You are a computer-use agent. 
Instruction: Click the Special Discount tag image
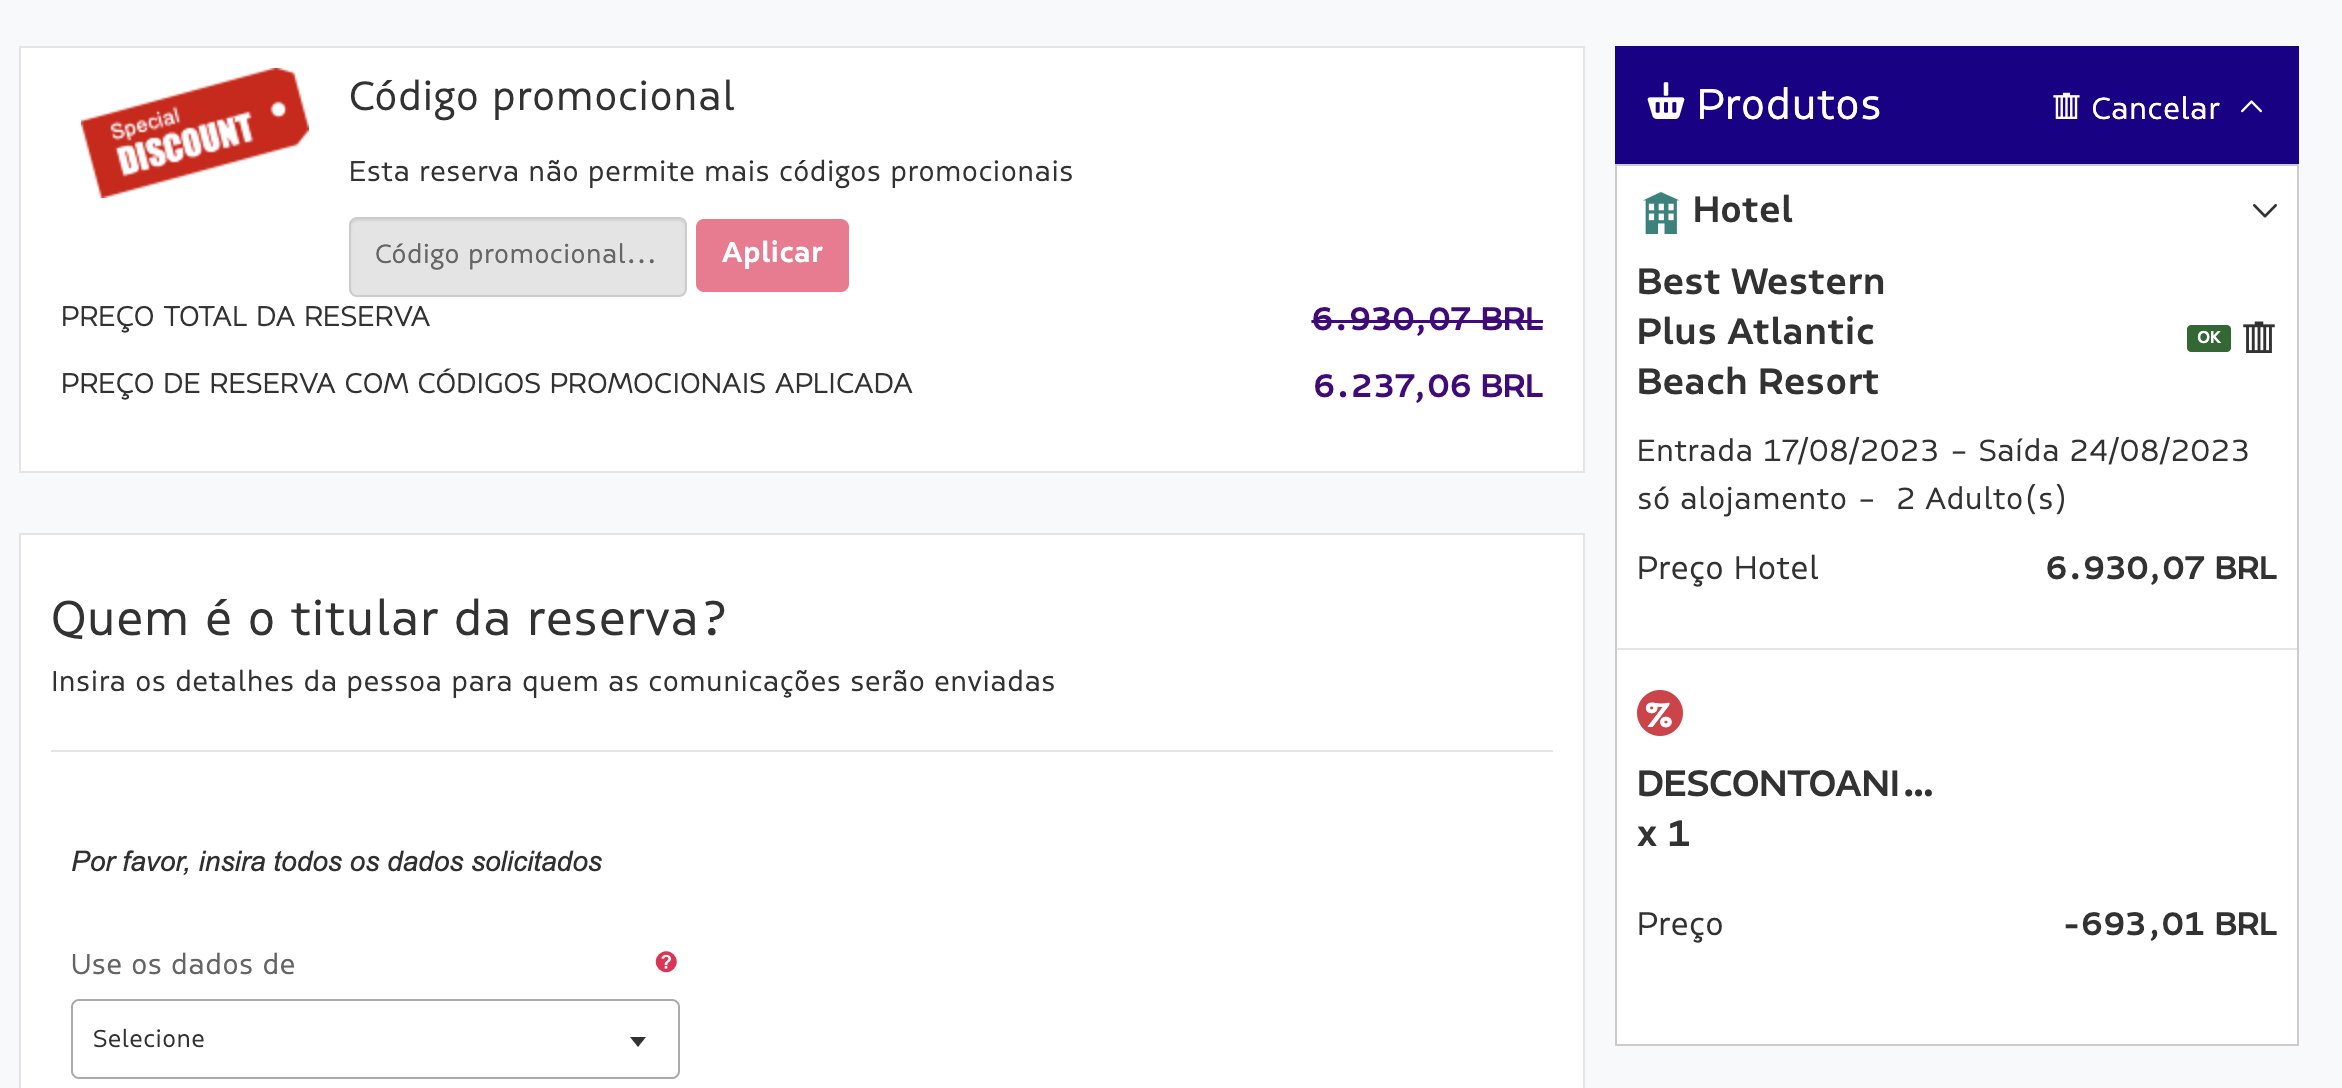point(194,133)
